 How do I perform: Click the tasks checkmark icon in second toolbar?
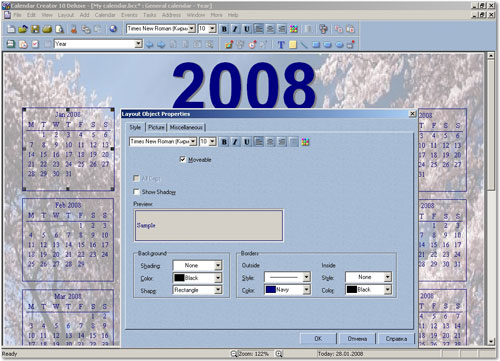pos(35,44)
